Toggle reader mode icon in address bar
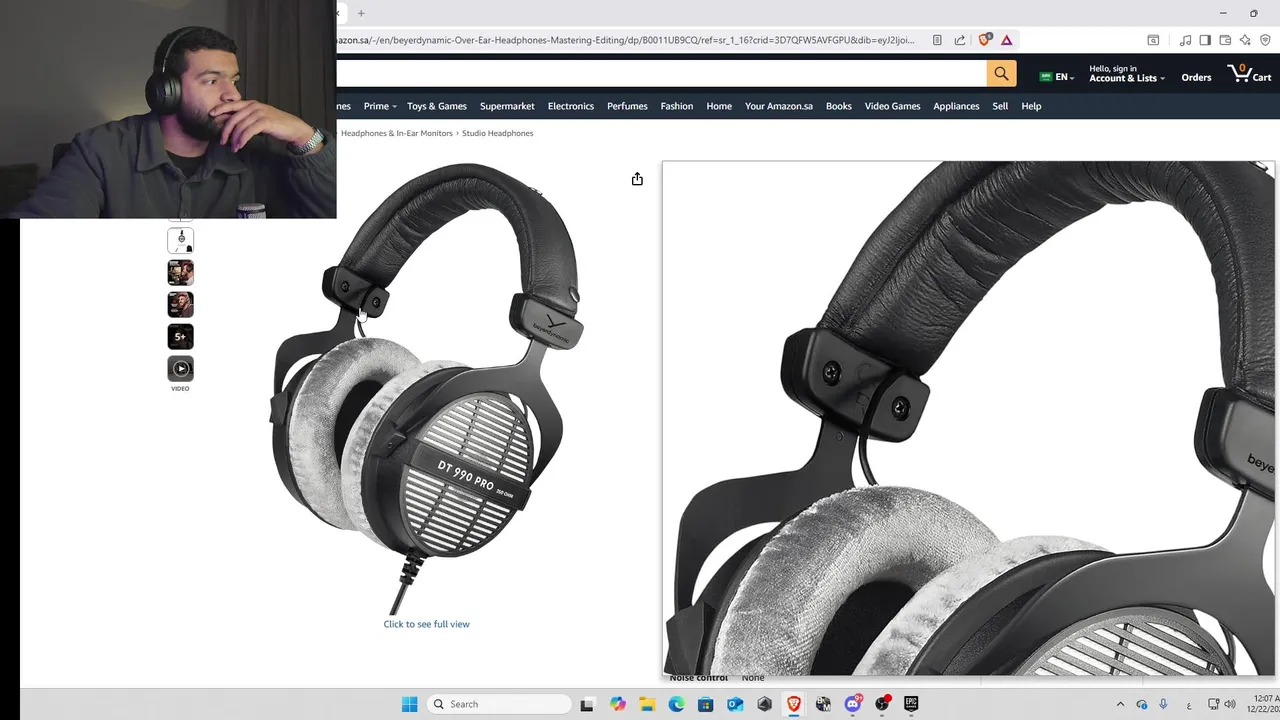 937,40
